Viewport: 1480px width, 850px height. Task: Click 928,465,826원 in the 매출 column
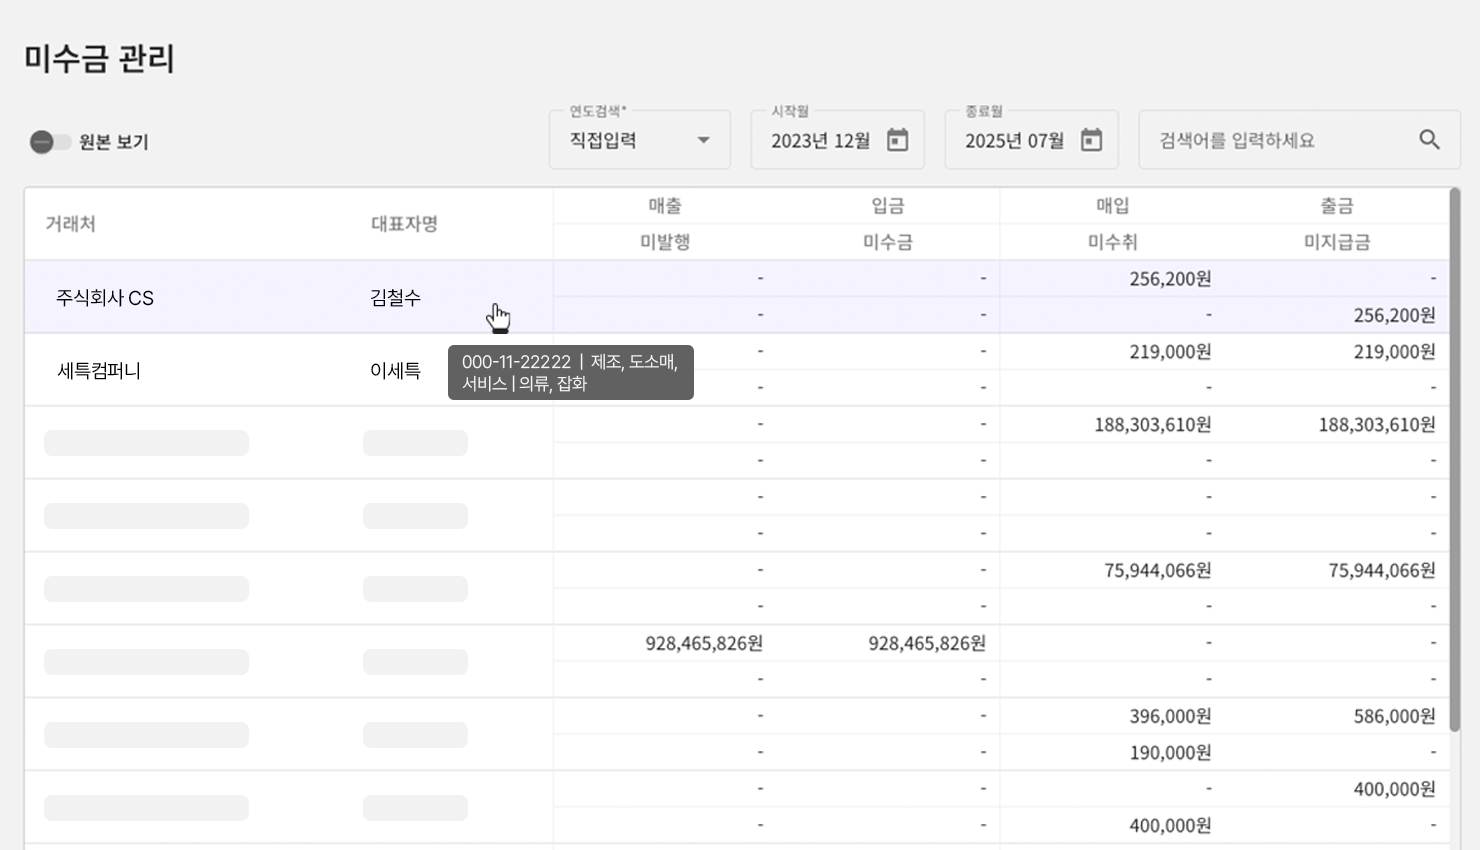coord(704,644)
